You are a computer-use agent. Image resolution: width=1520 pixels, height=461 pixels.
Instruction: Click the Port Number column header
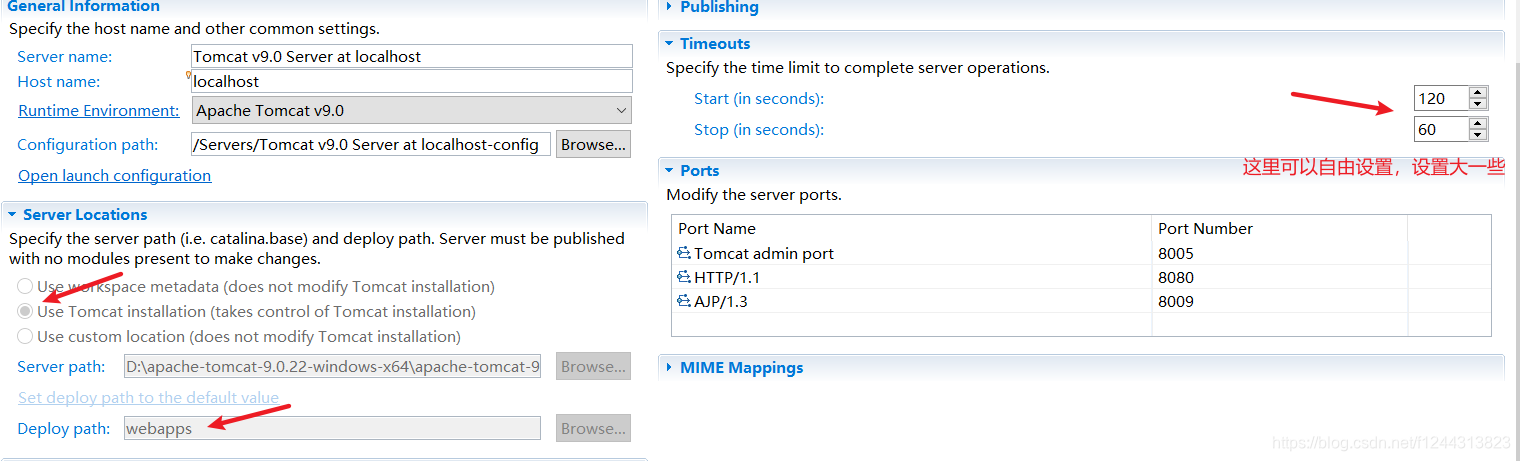pos(1279,228)
